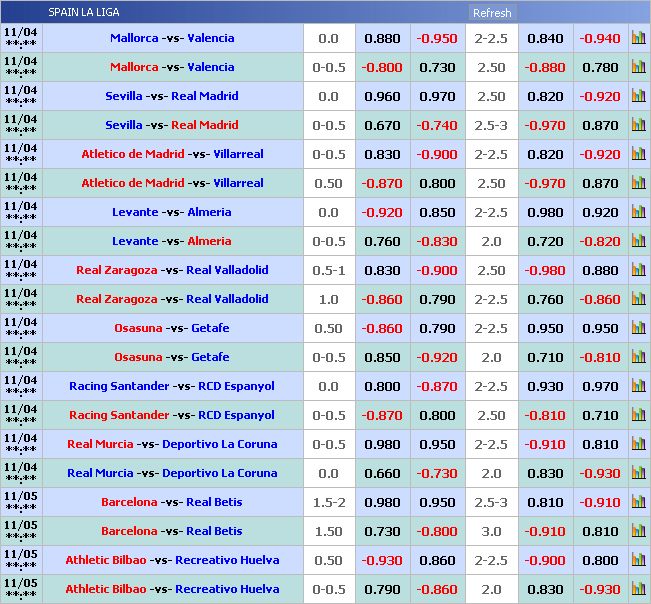
Task: Open chart icon for Real Murcia 0.0 handicap row
Action: (638, 473)
